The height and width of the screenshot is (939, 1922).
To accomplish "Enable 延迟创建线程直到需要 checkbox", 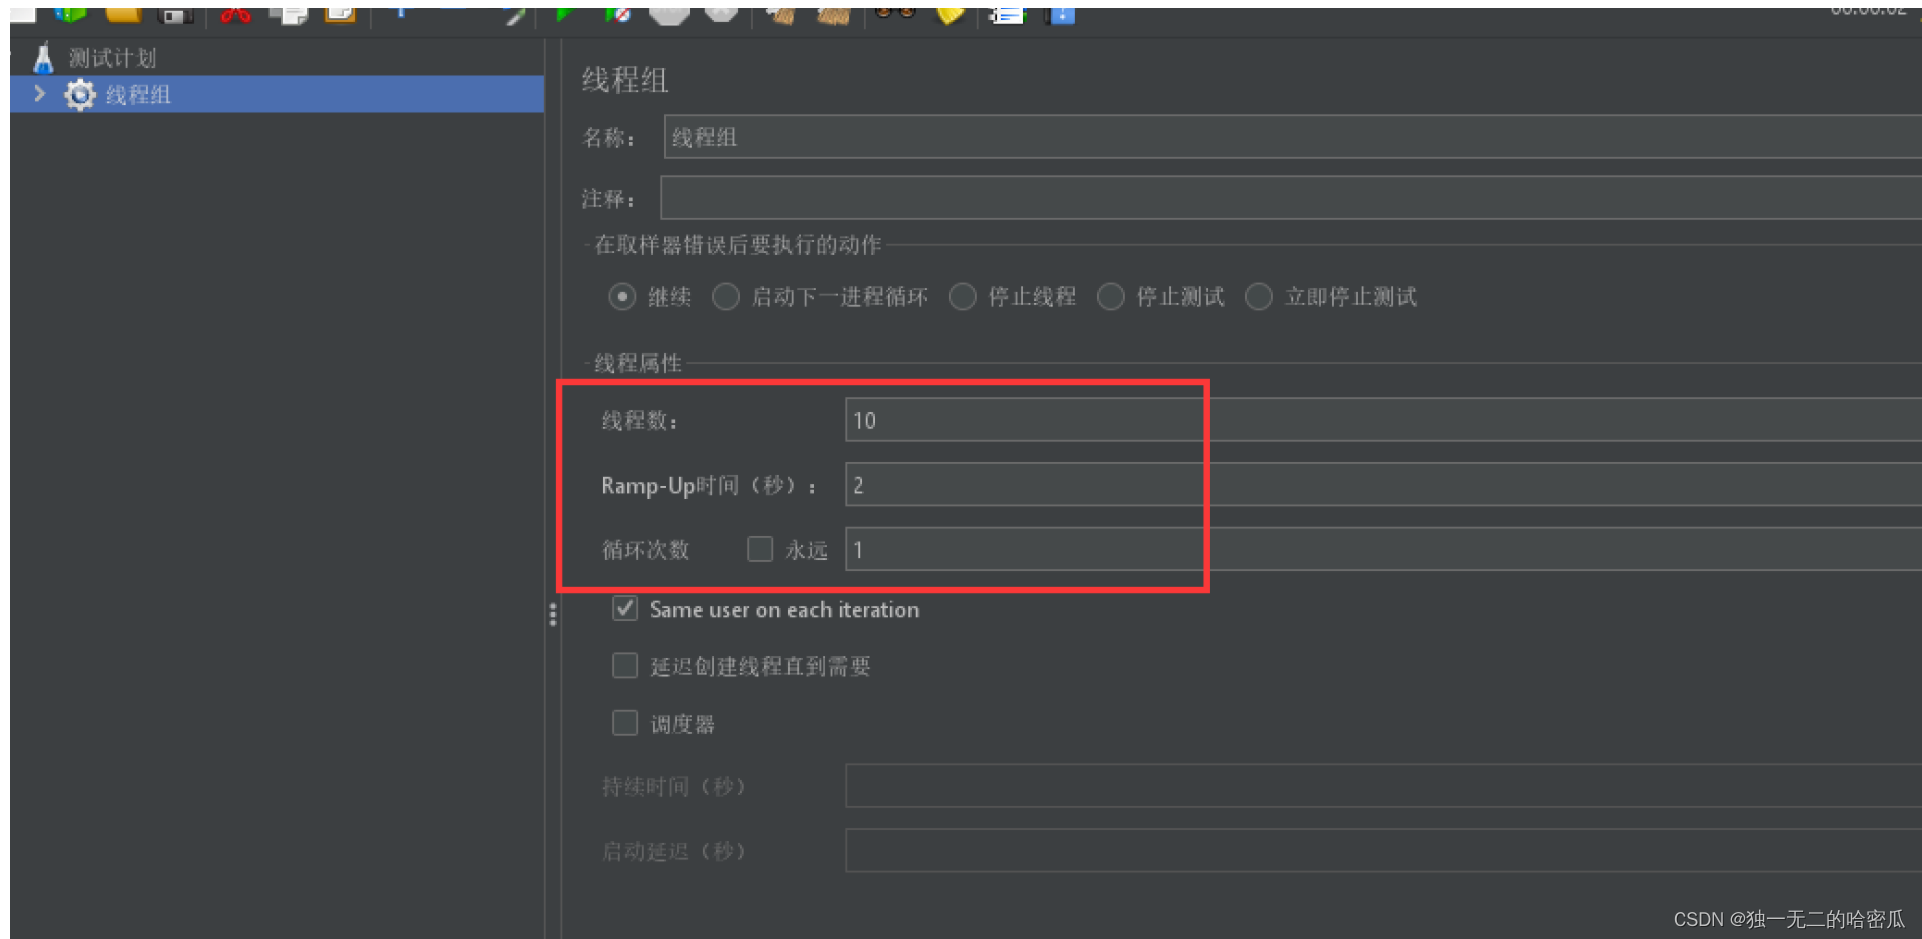I will pyautogui.click(x=625, y=666).
